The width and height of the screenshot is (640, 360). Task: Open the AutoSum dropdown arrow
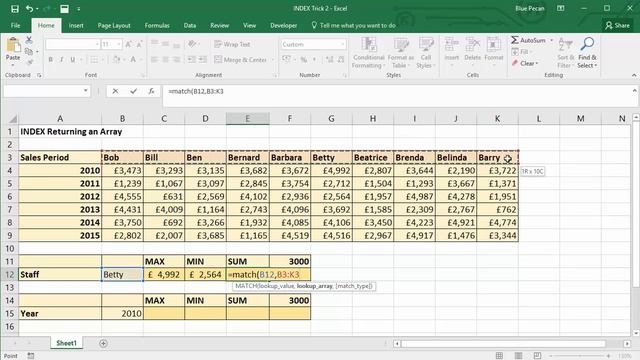click(551, 40)
